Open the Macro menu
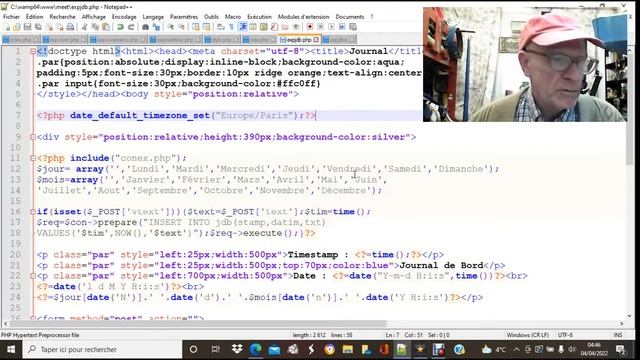Image resolution: width=640 pixels, height=360 pixels. click(x=233, y=17)
